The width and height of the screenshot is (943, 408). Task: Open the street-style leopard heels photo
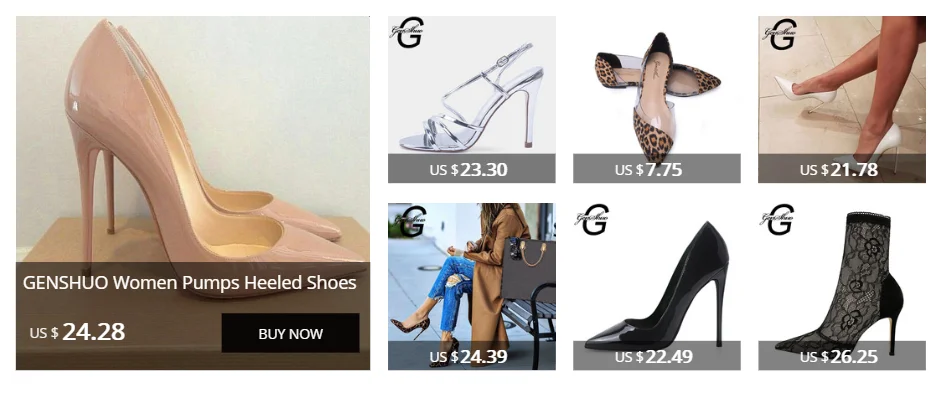(x=472, y=271)
